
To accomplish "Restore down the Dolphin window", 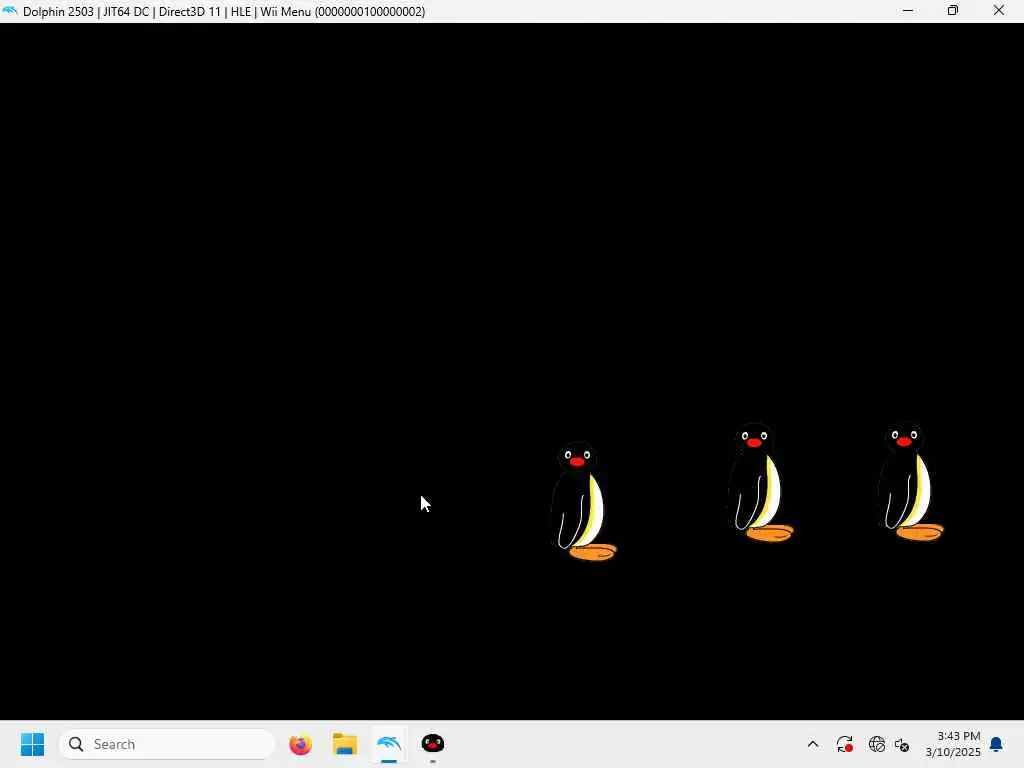I will point(953,11).
